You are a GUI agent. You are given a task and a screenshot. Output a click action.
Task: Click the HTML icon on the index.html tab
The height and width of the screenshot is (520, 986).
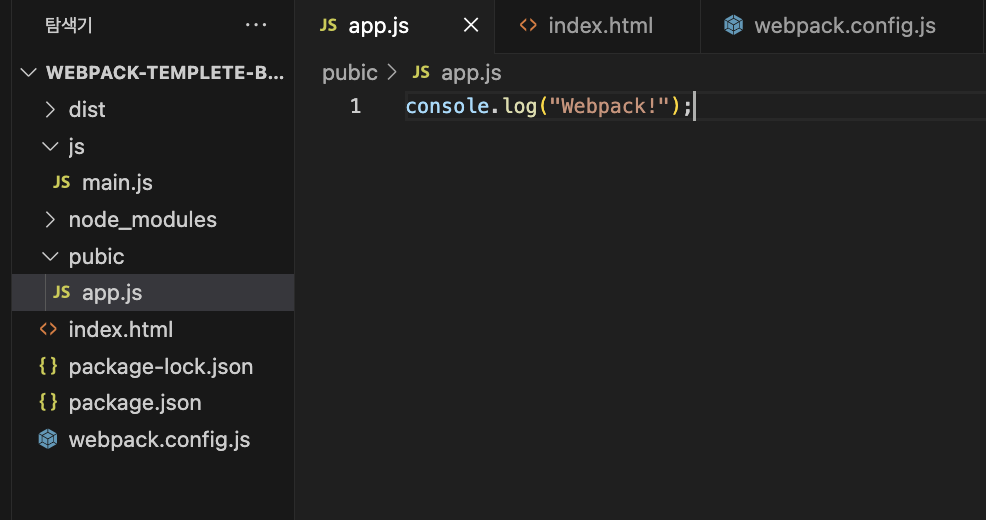pos(528,25)
